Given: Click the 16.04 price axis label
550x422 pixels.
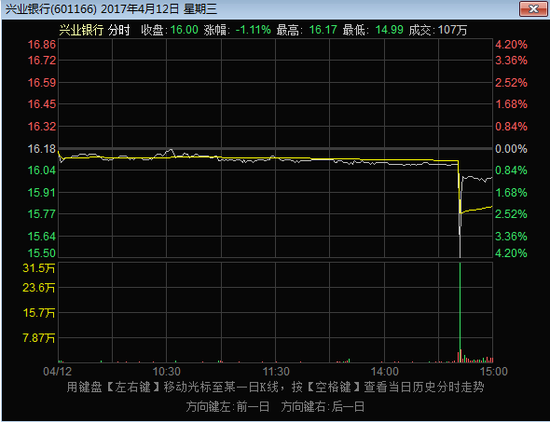Looking at the screenshot, I should pos(42,170).
